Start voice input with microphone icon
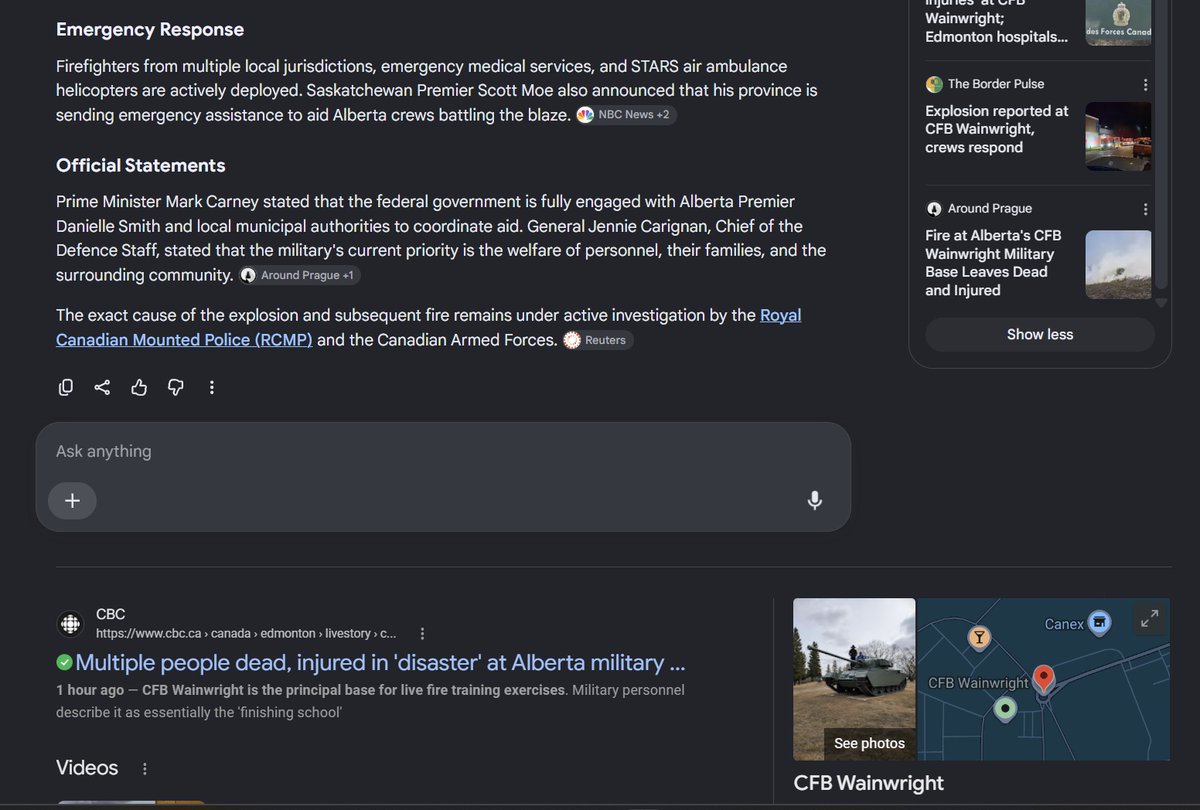Image resolution: width=1200 pixels, height=810 pixels. point(815,501)
